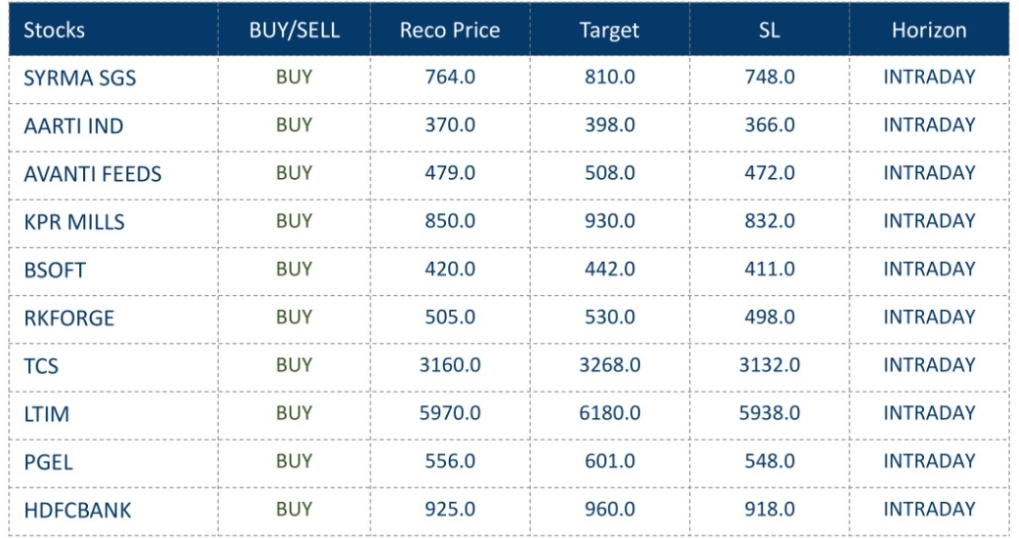
Task: Click the Stocks column header
Action: 55,30
